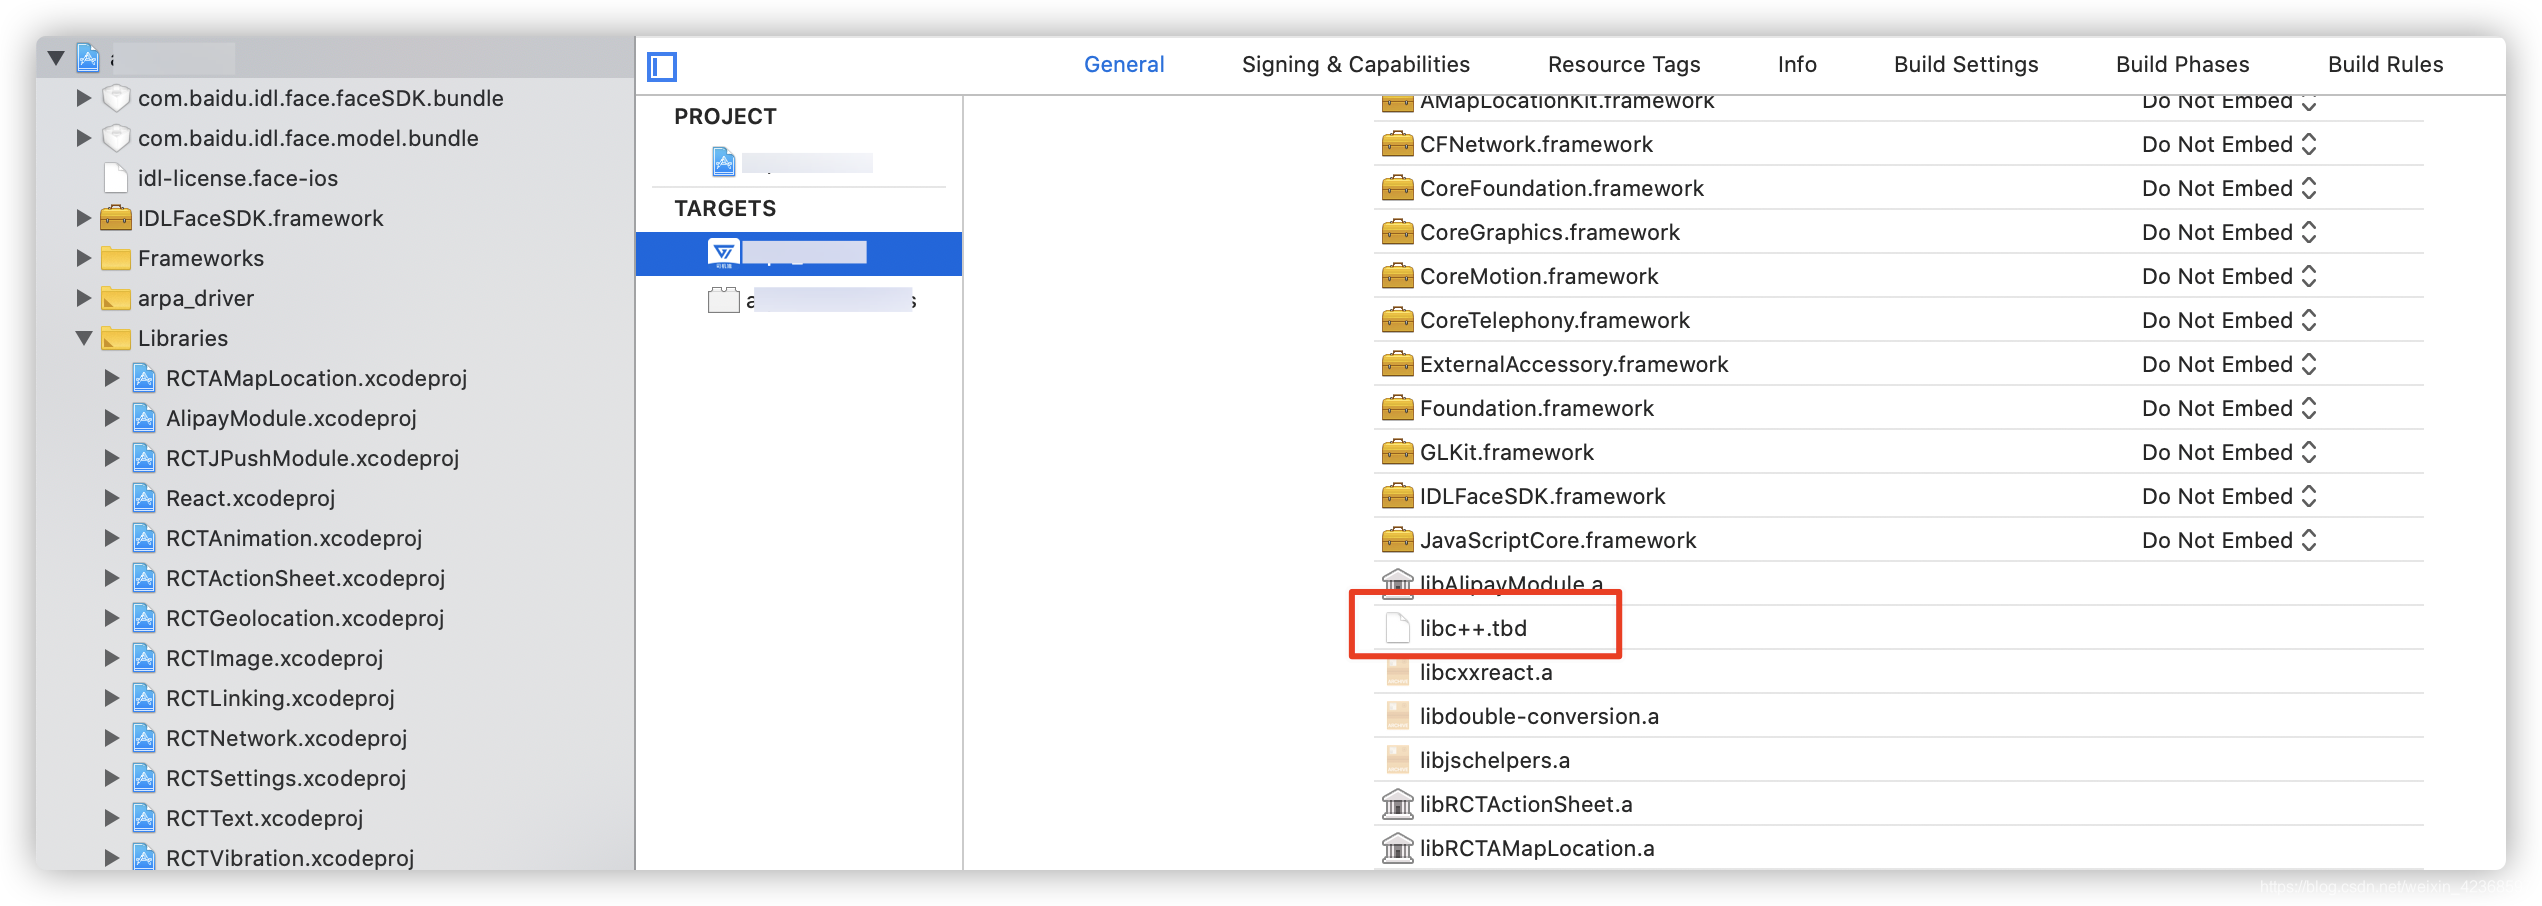Click the CoreMotion.framework toolbox icon
2542x906 pixels.
[1397, 276]
